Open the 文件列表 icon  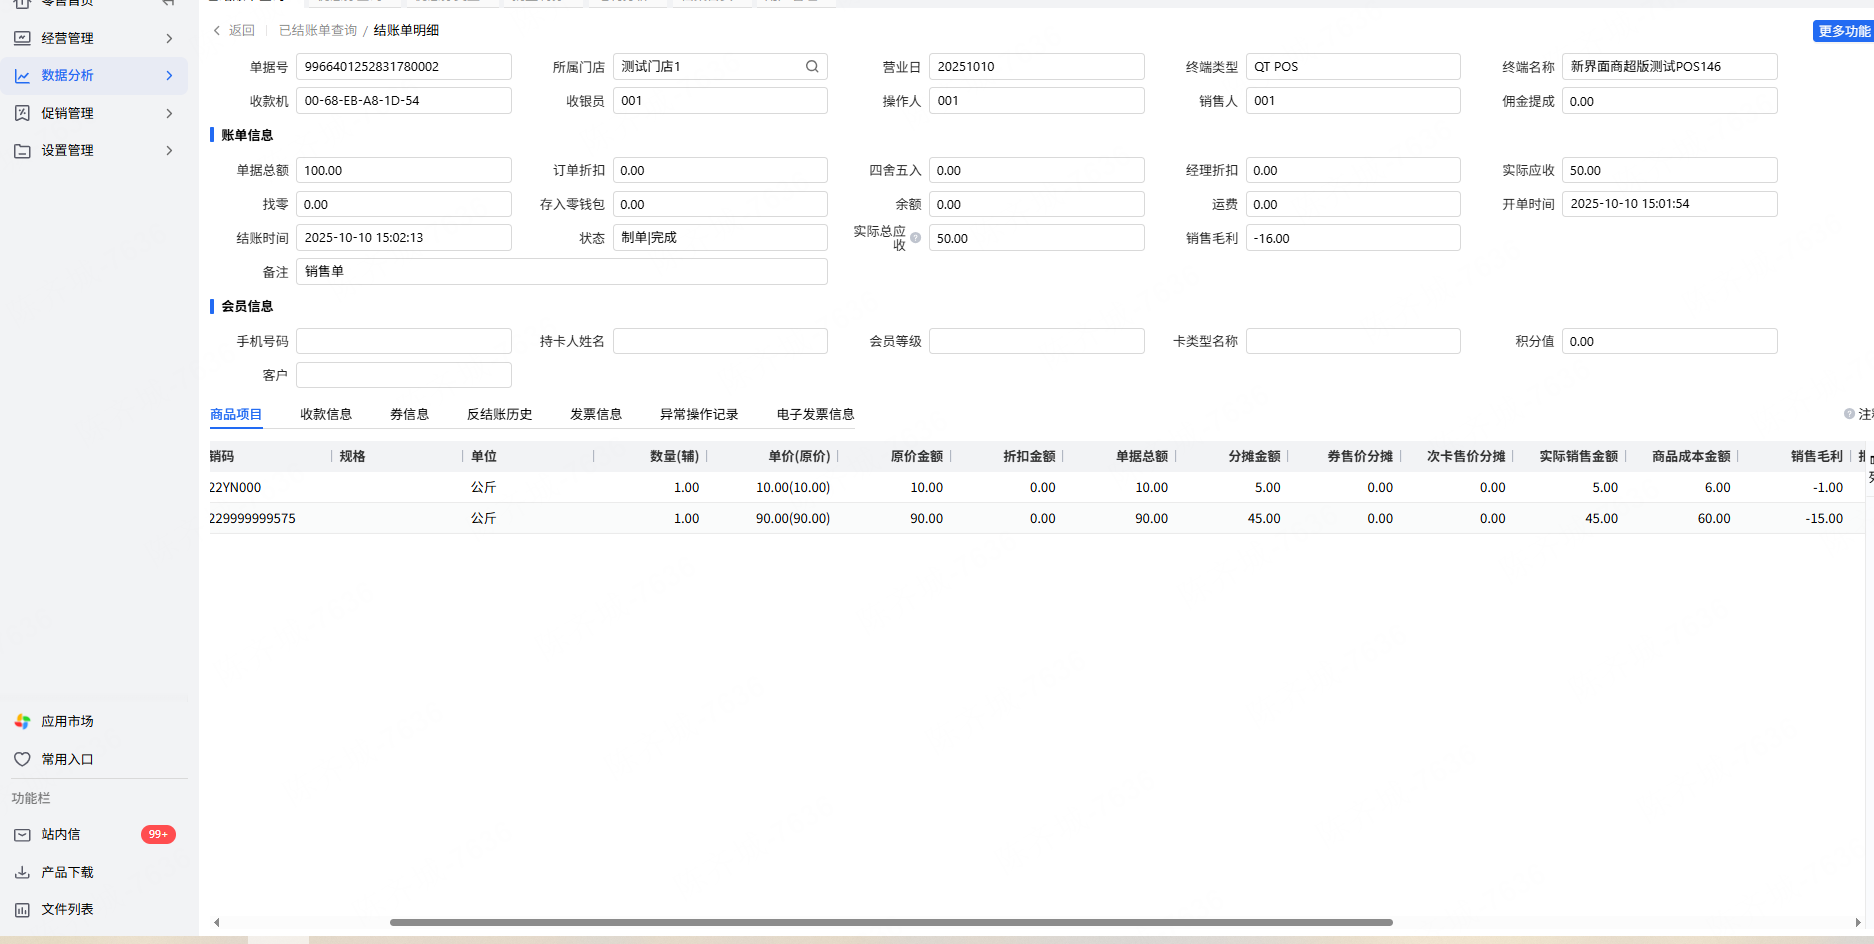[22, 910]
